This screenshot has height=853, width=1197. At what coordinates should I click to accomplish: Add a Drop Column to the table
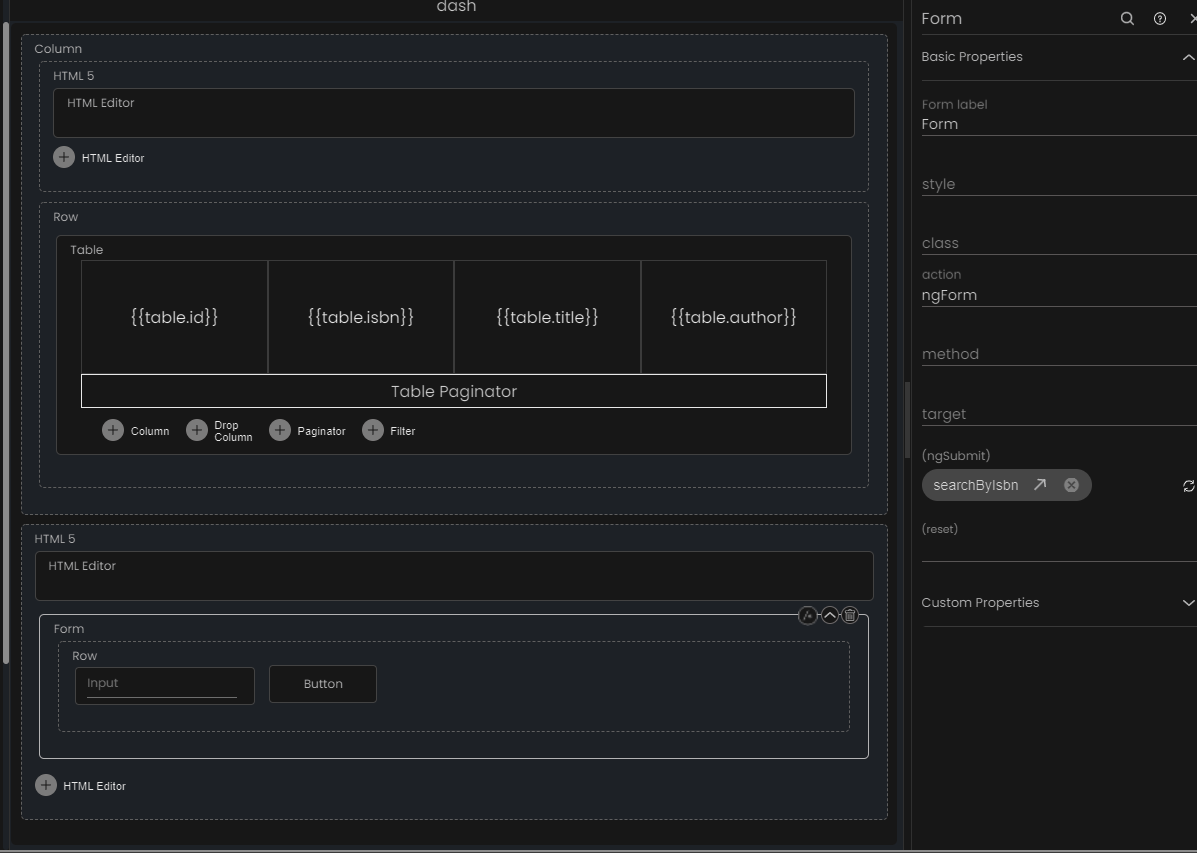[197, 431]
